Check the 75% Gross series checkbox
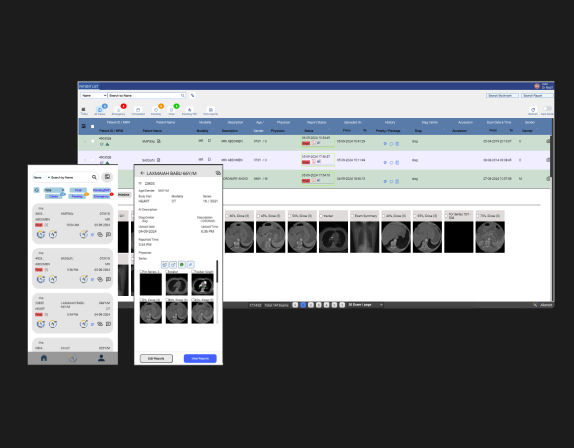The image size is (574, 448). click(478, 216)
